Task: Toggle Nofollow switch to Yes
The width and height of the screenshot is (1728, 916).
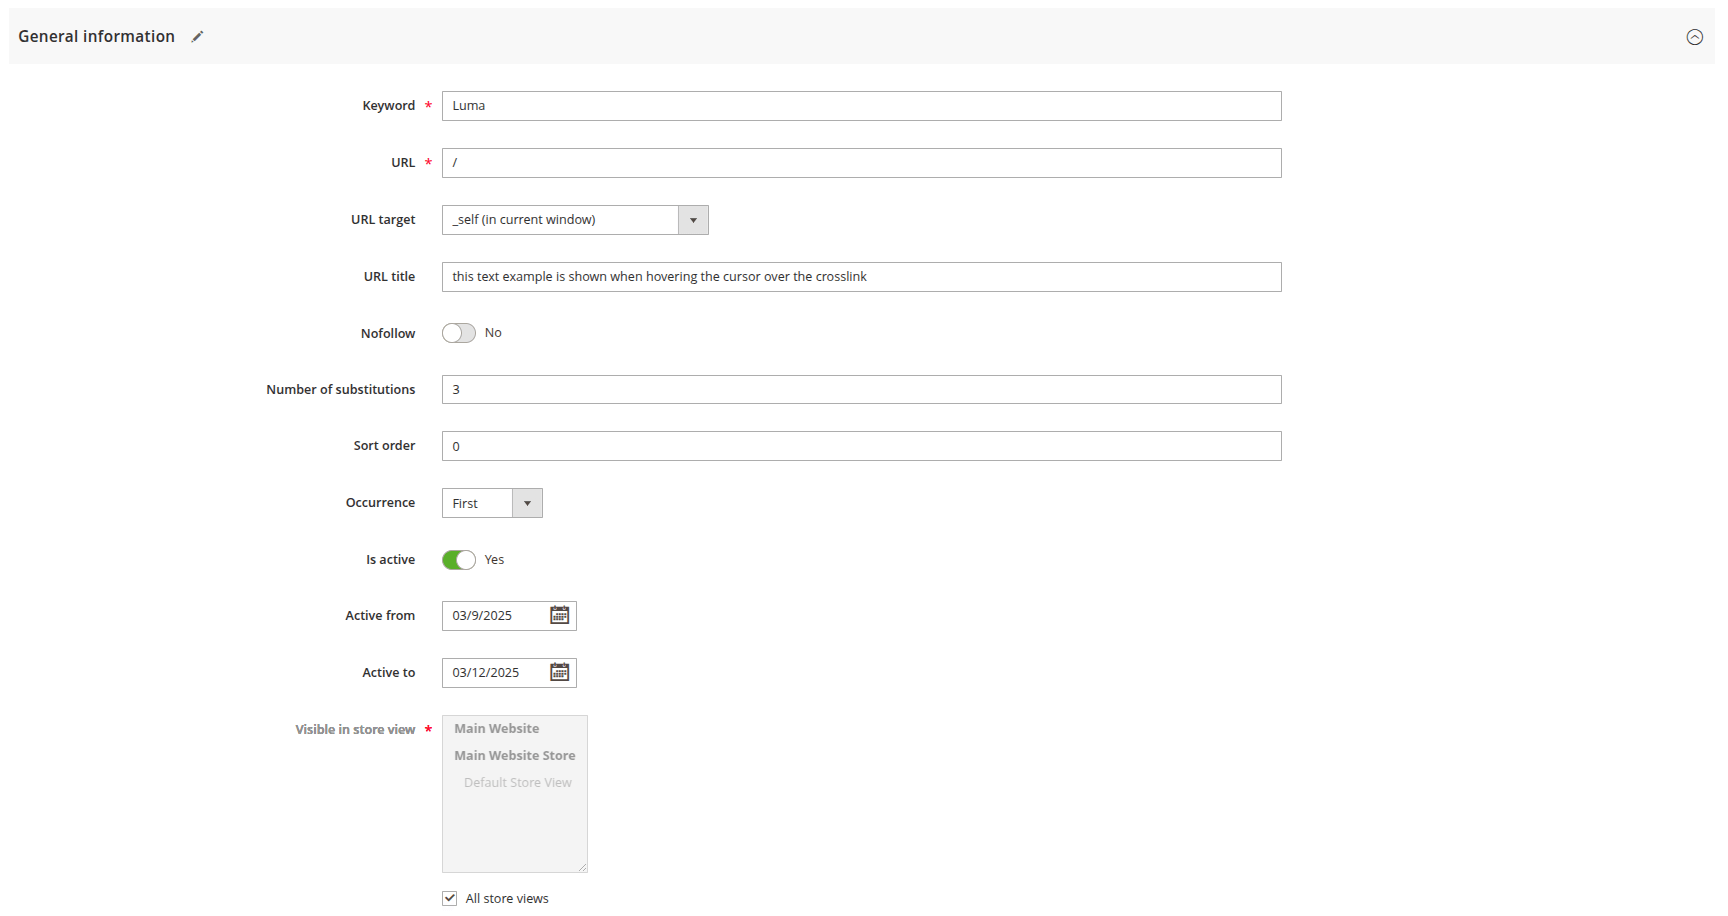Action: point(458,332)
